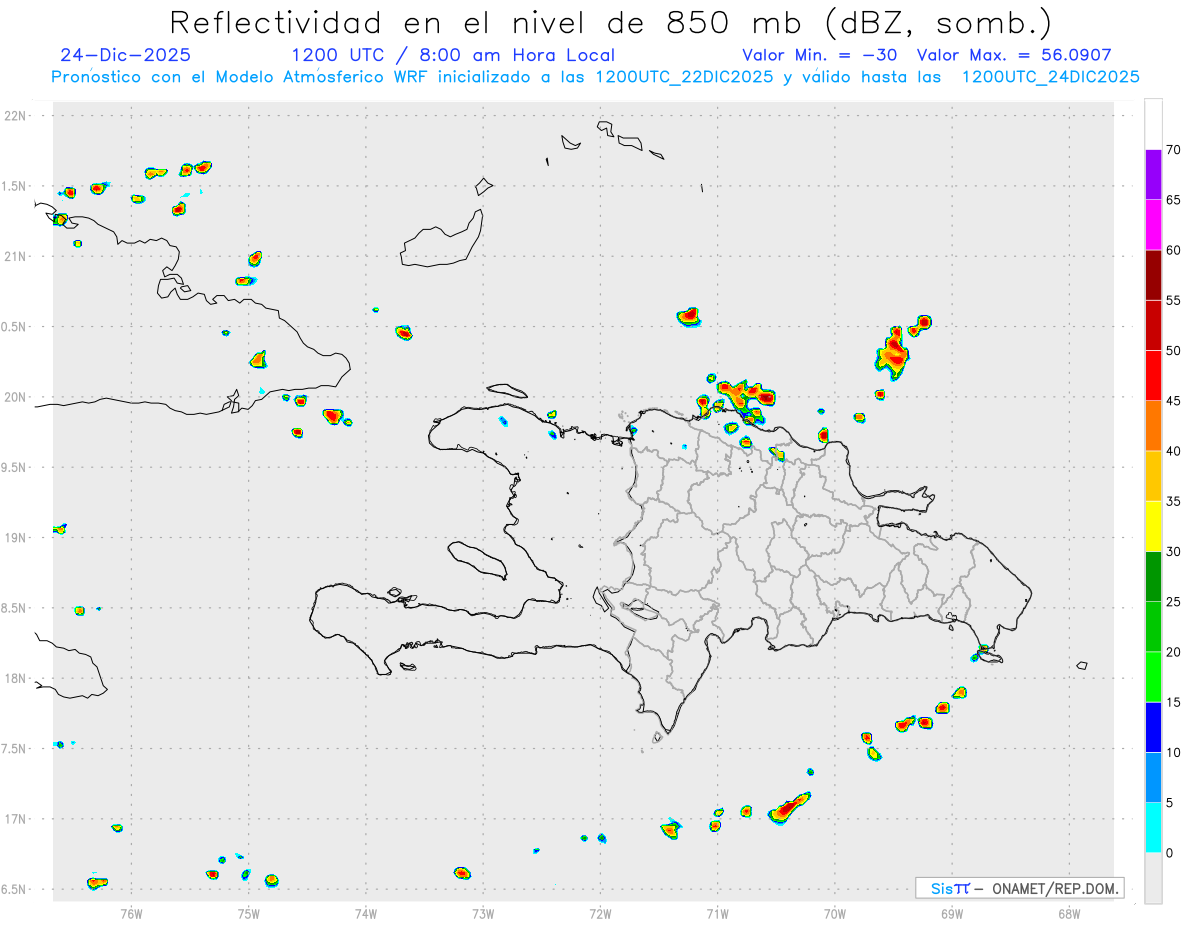
Task: Click the '74W' longitude axis label
Action: [x=366, y=913]
